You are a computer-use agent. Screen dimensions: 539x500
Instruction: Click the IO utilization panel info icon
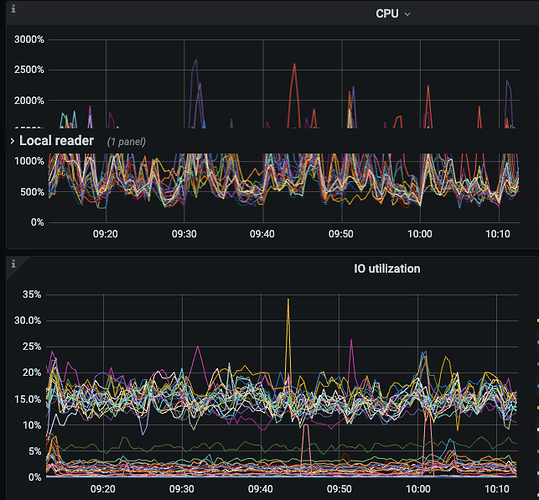click(x=13, y=264)
